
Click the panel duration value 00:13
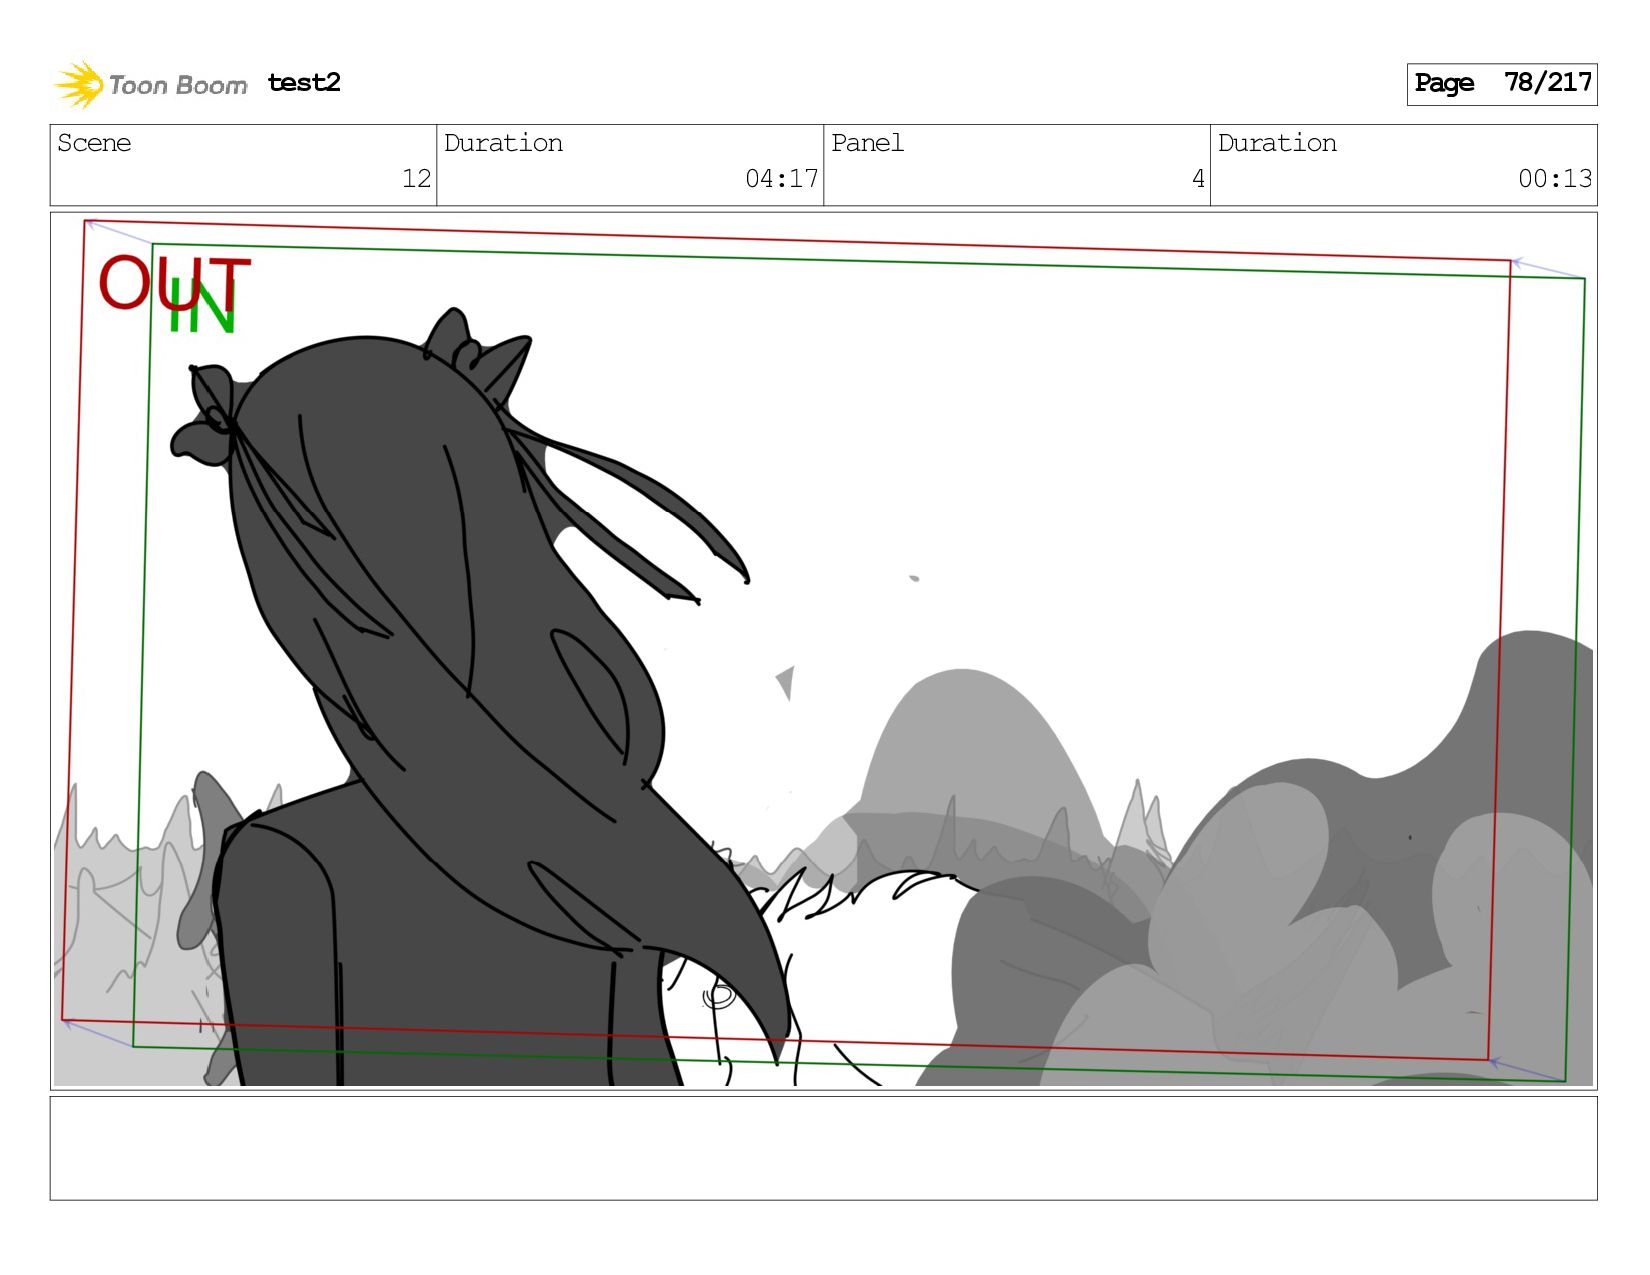tap(1555, 179)
